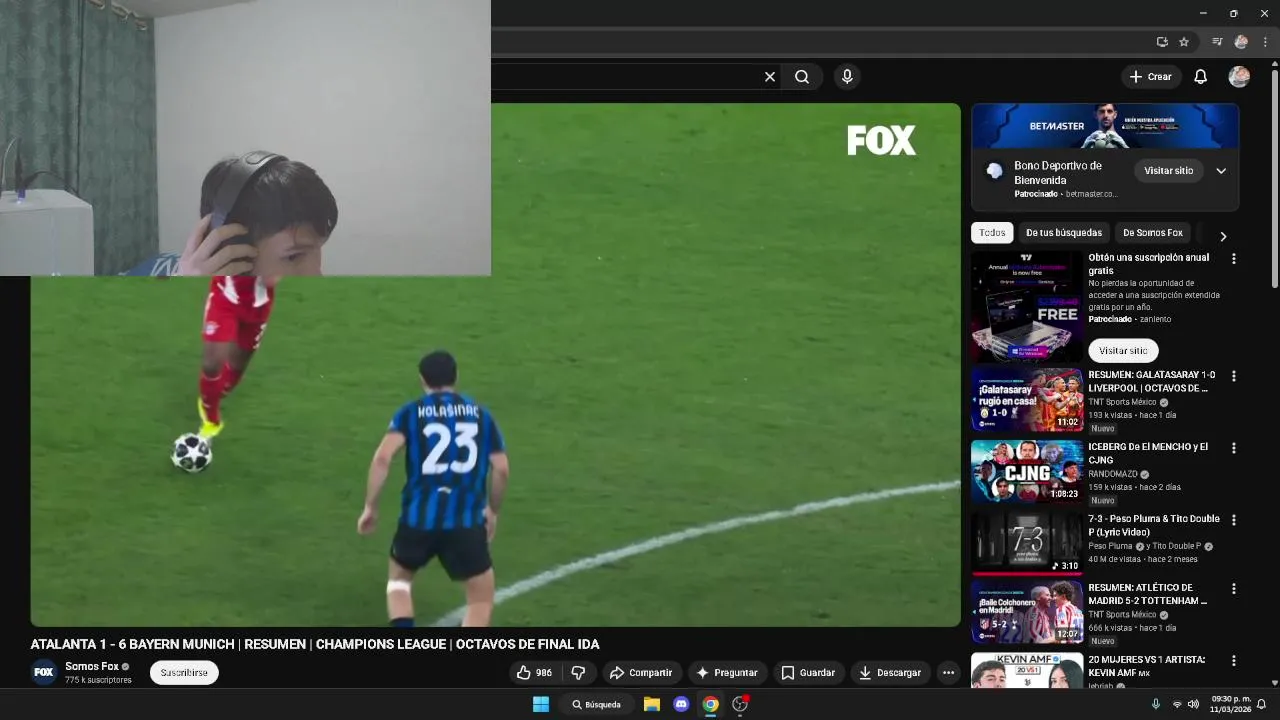
Task: Open the Somos Fox channel name
Action: (92, 666)
